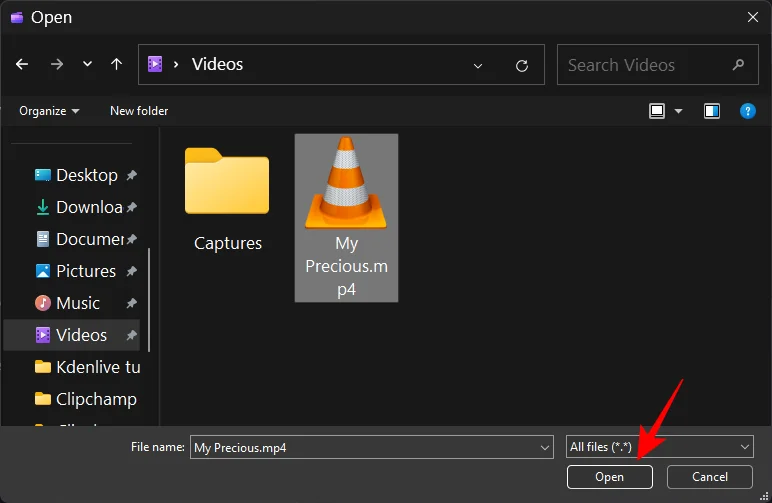Expand the recent locations chevron
The height and width of the screenshot is (503, 772).
[x=88, y=64]
